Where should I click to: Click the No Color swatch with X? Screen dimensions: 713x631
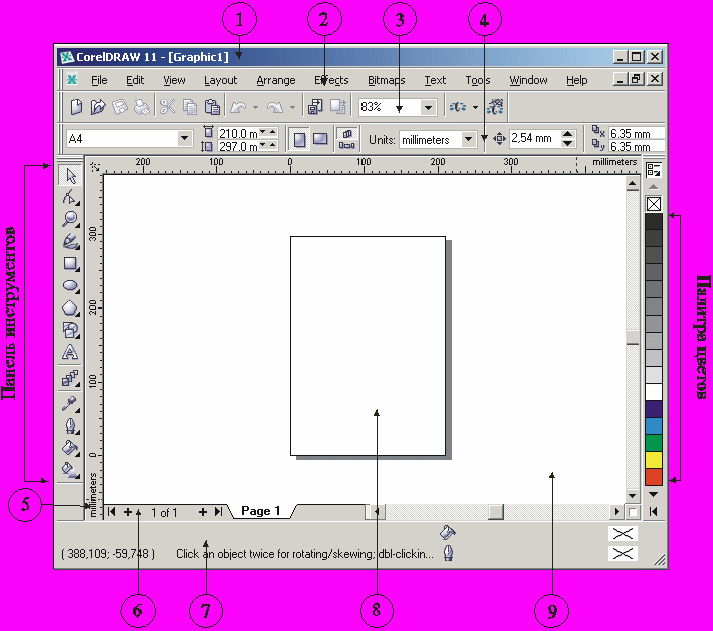pos(654,204)
